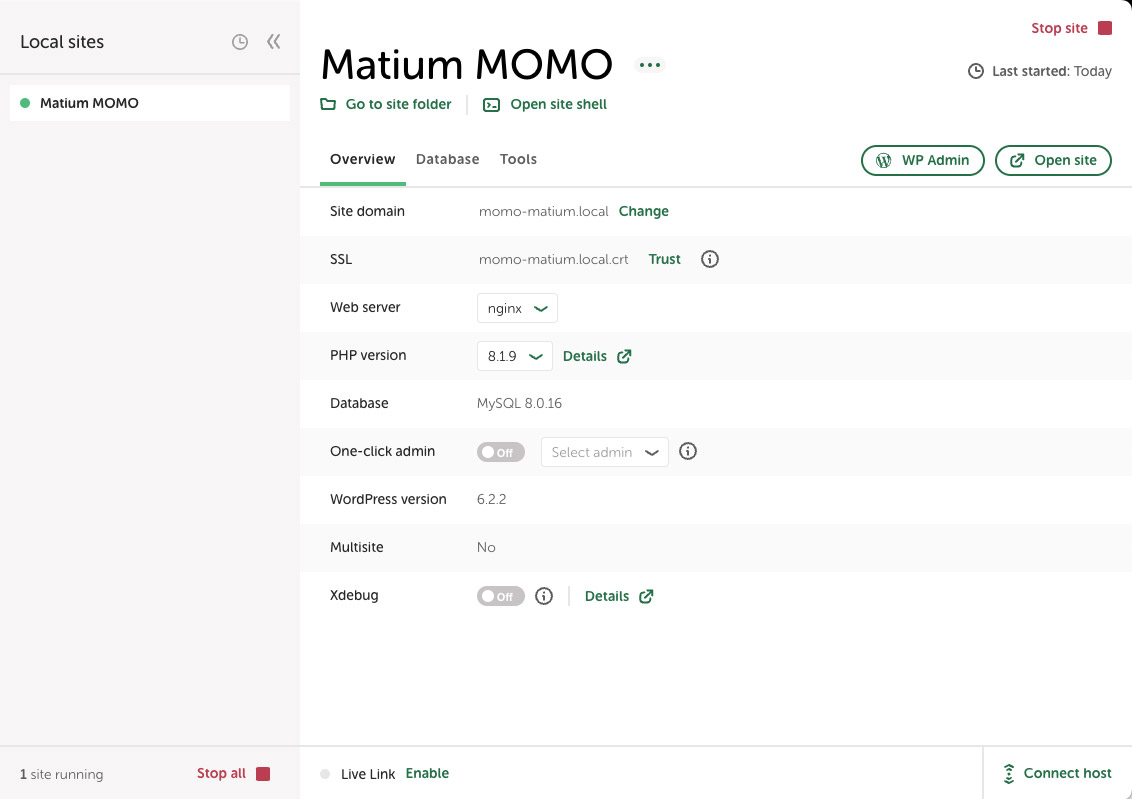Click the Xdebug info icon
The width and height of the screenshot is (1132, 799).
coord(544,596)
